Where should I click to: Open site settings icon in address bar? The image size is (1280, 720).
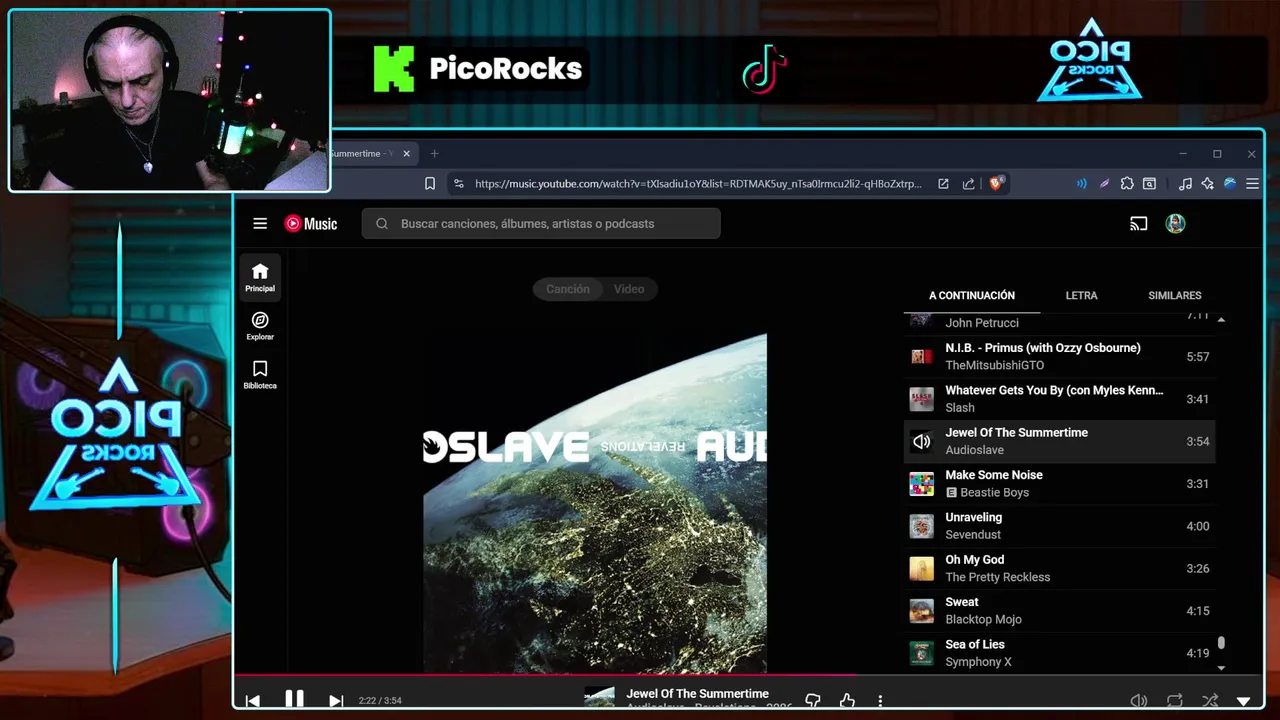[x=459, y=184]
